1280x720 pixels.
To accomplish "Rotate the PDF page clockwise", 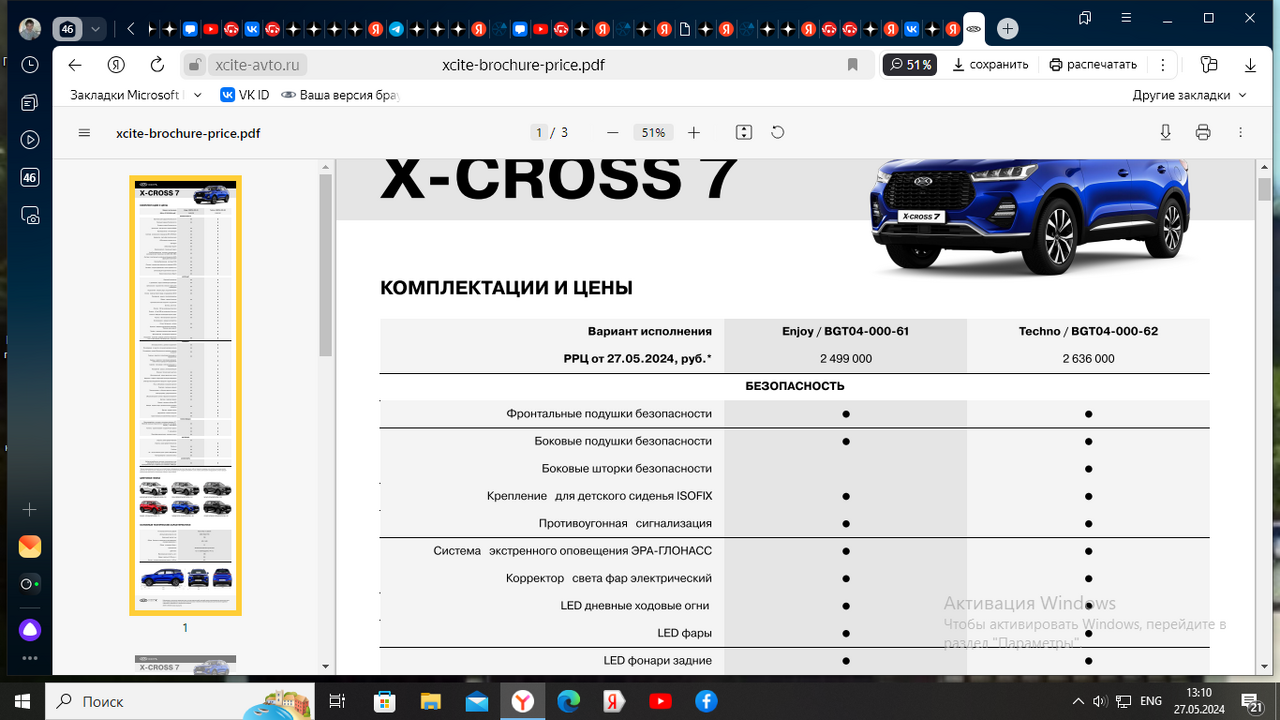I will (x=778, y=133).
